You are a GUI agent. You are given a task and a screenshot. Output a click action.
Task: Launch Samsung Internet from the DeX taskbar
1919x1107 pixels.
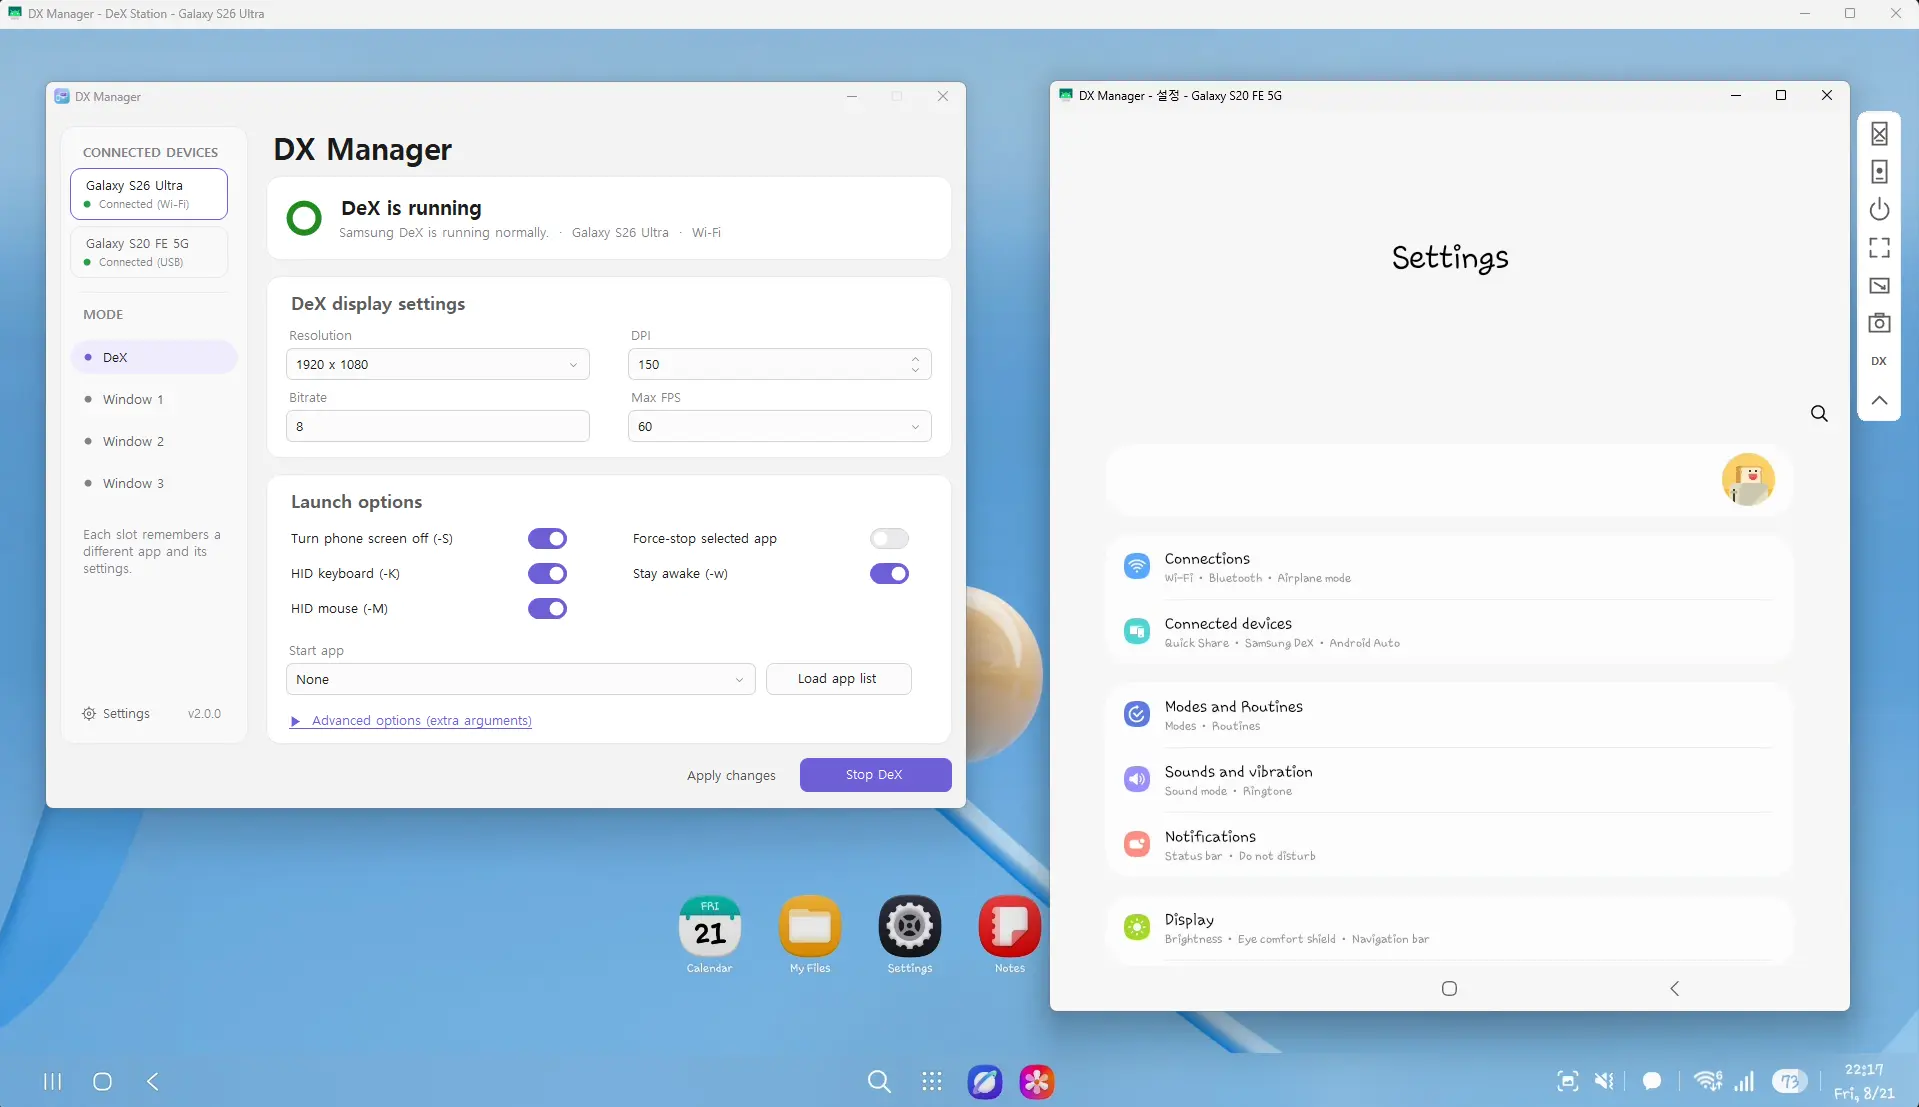(x=984, y=1081)
